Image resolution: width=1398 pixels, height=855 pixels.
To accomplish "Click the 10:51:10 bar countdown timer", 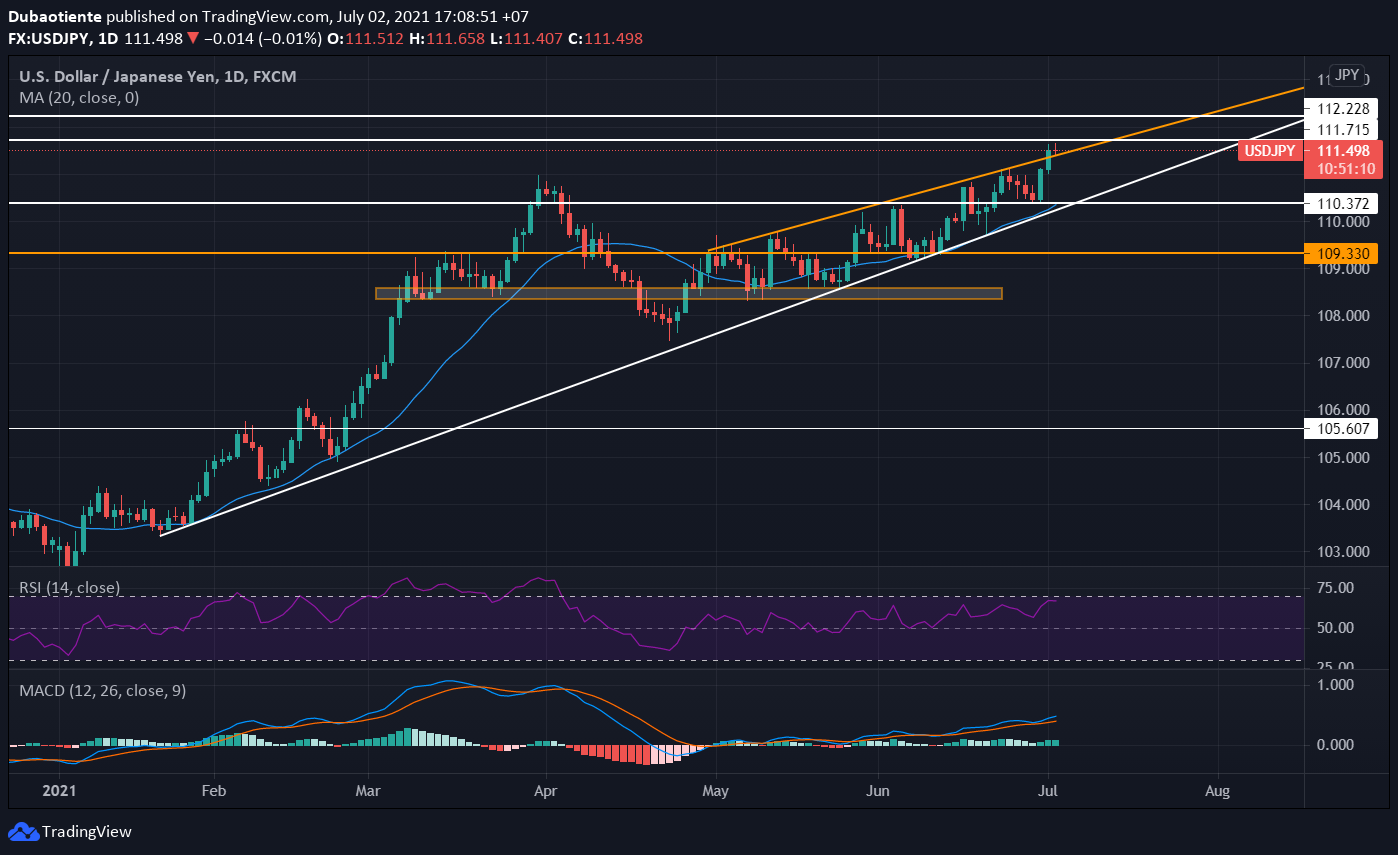I will pyautogui.click(x=1343, y=168).
